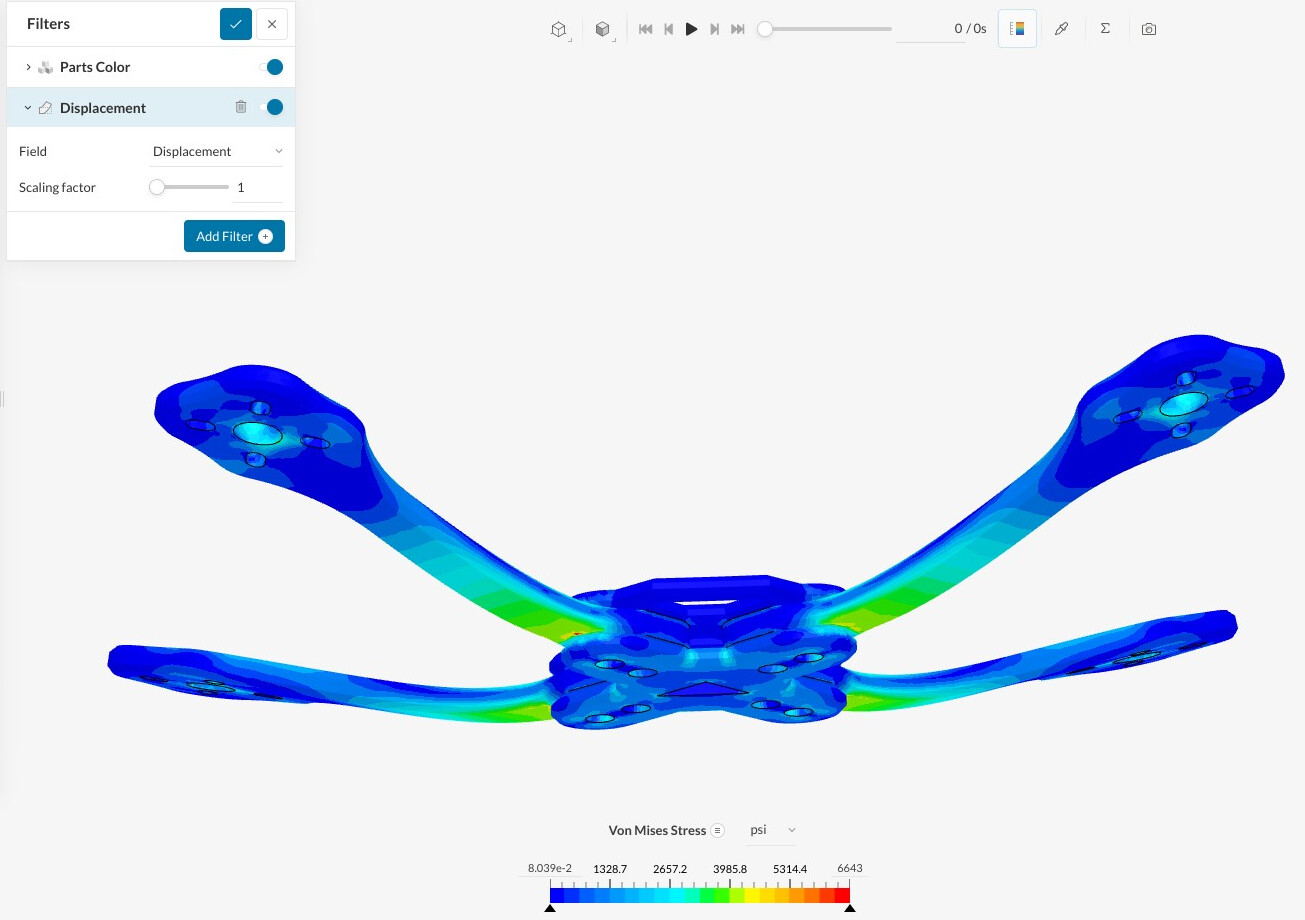
Task: Toggle the Displacement filter switch
Action: click(271, 107)
